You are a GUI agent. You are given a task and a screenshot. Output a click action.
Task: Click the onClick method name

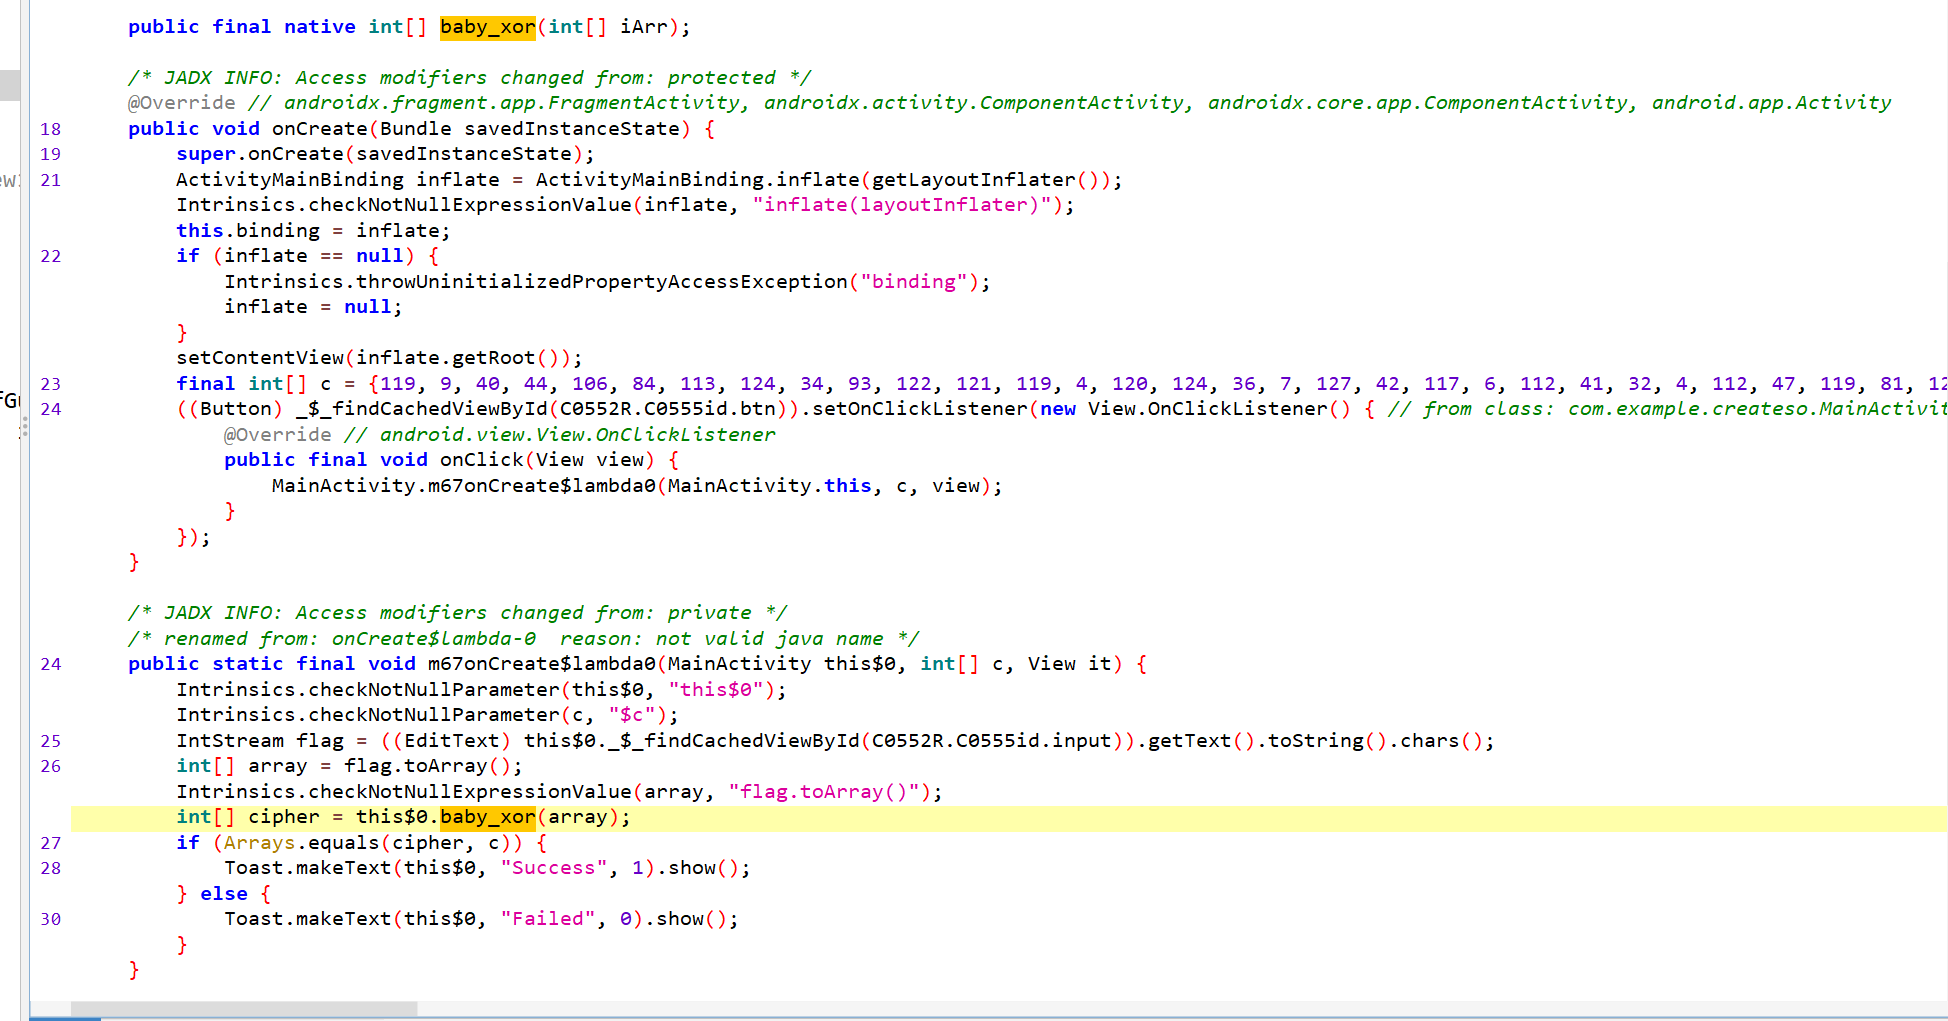(482, 460)
